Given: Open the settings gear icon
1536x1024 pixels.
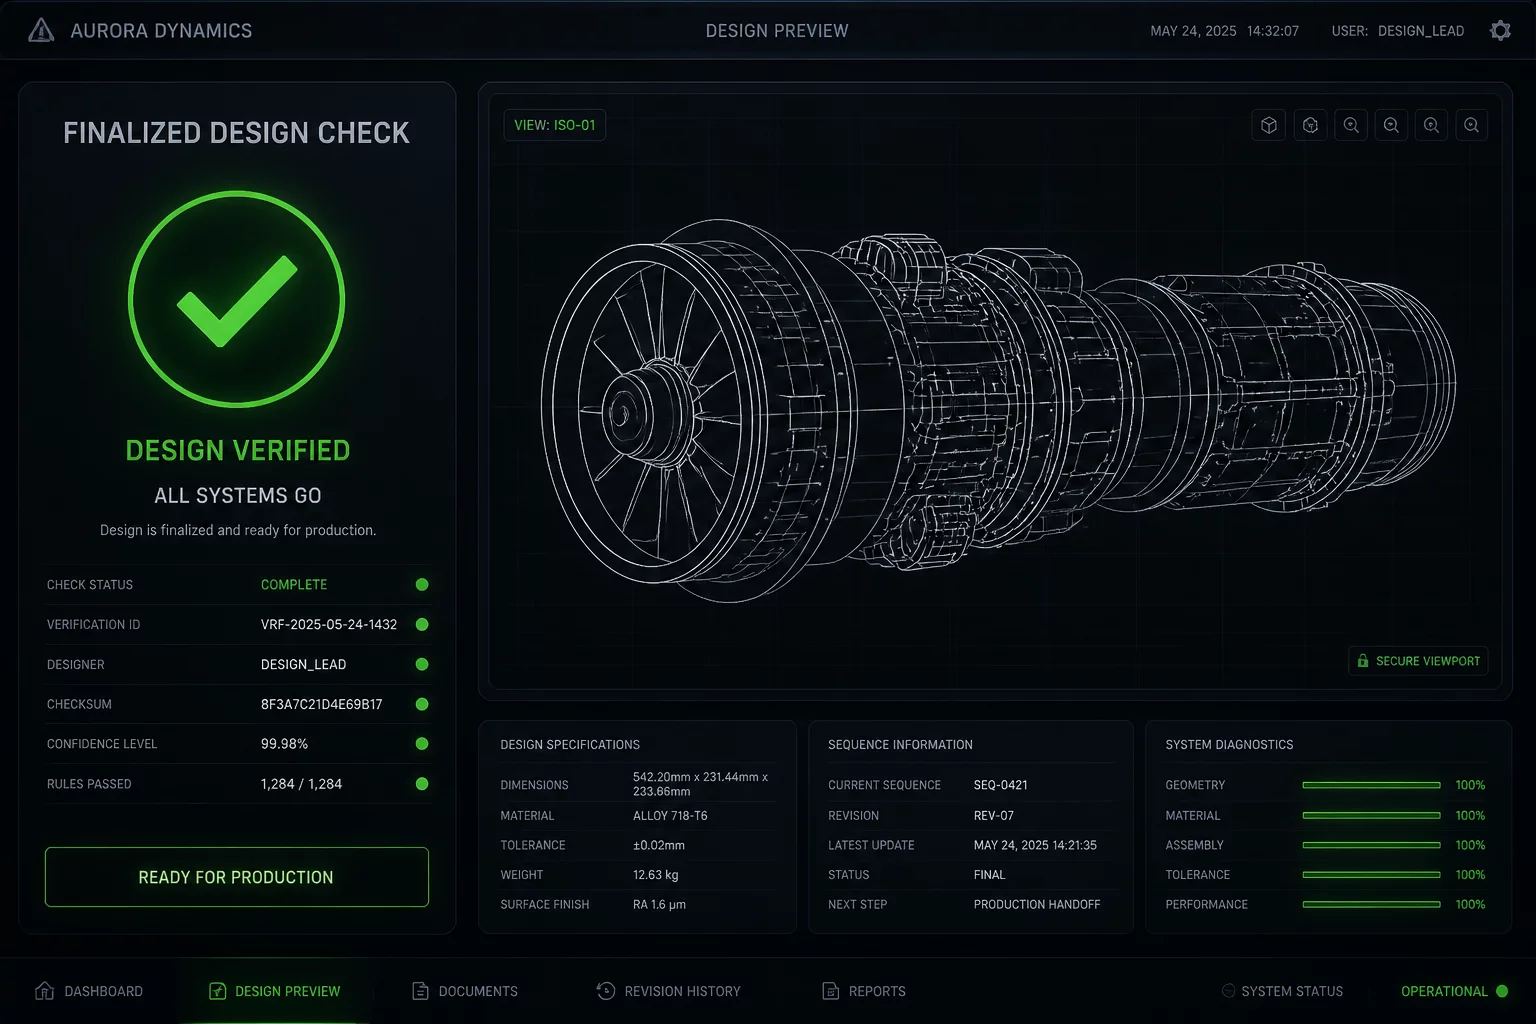Looking at the screenshot, I should tap(1500, 30).
